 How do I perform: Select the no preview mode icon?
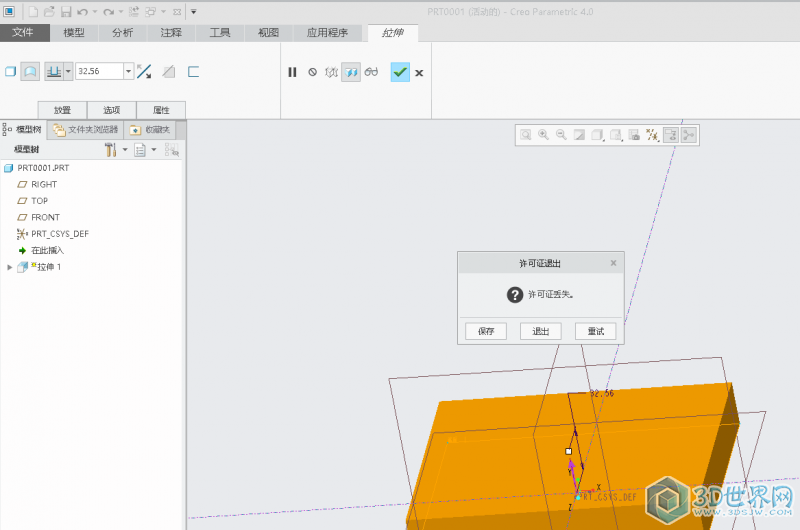coord(312,72)
